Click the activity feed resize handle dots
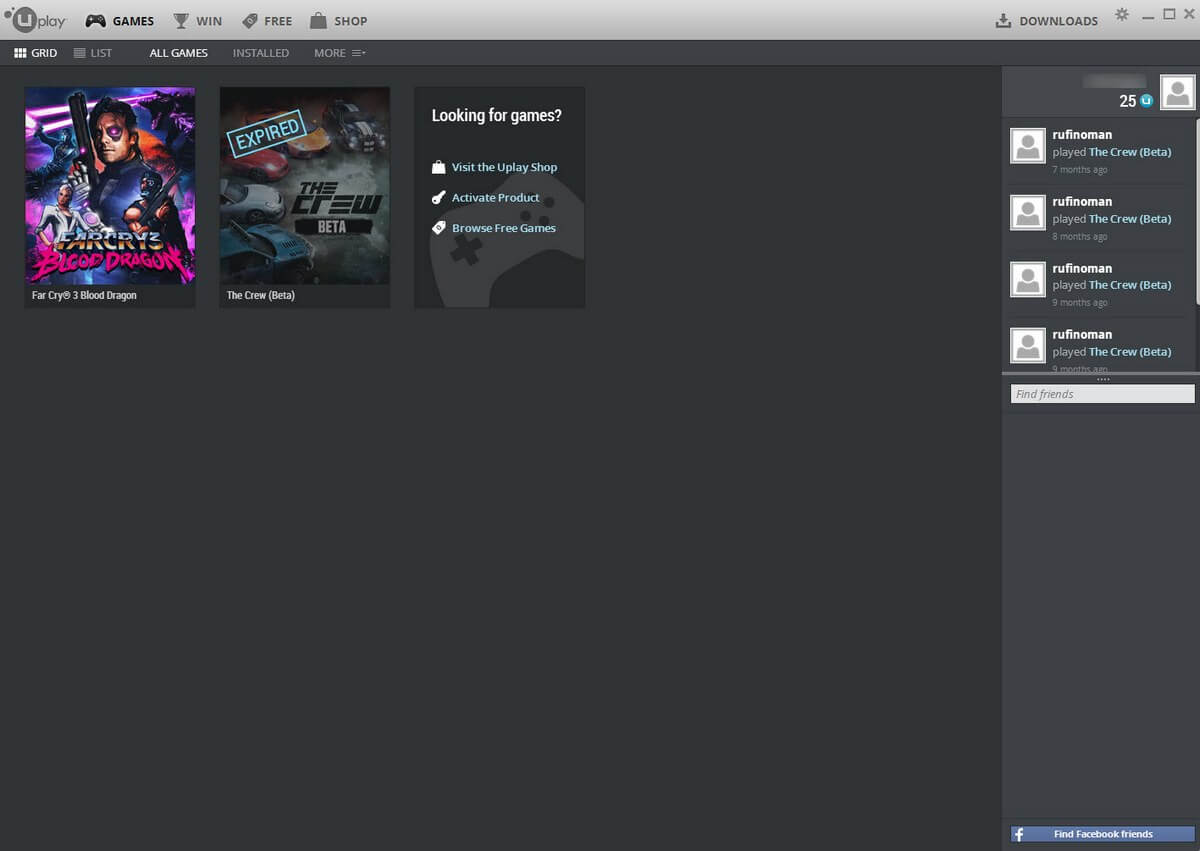This screenshot has height=851, width=1200. point(1103,379)
